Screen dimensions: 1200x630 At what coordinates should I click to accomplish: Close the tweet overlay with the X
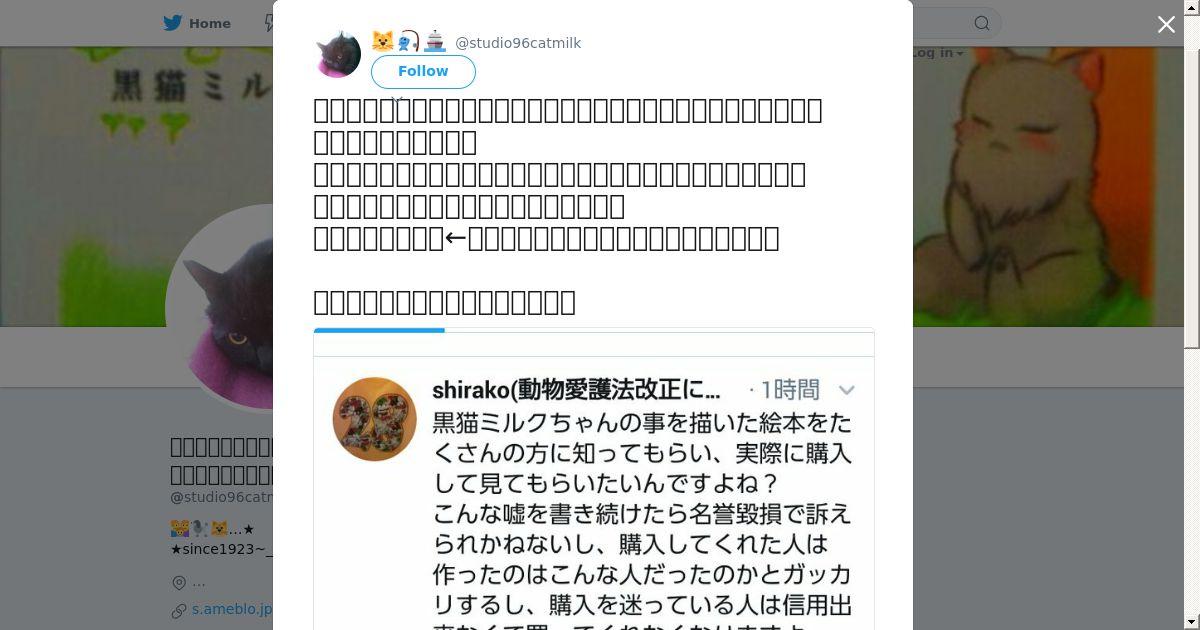point(1166,24)
